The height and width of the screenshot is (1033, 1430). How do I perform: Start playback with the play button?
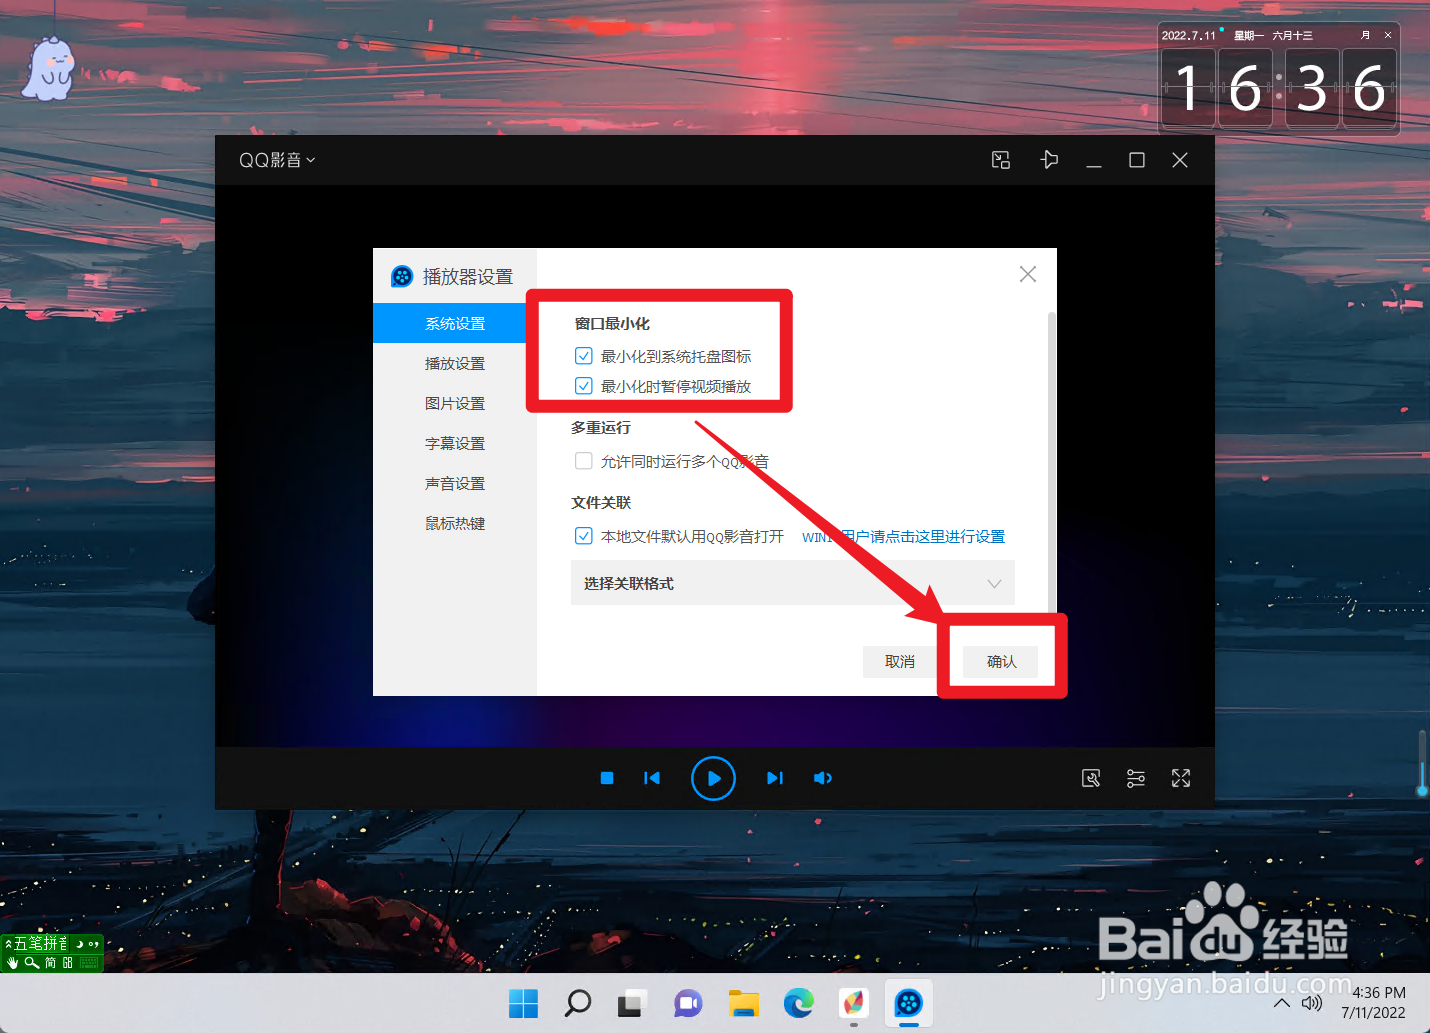point(713,778)
